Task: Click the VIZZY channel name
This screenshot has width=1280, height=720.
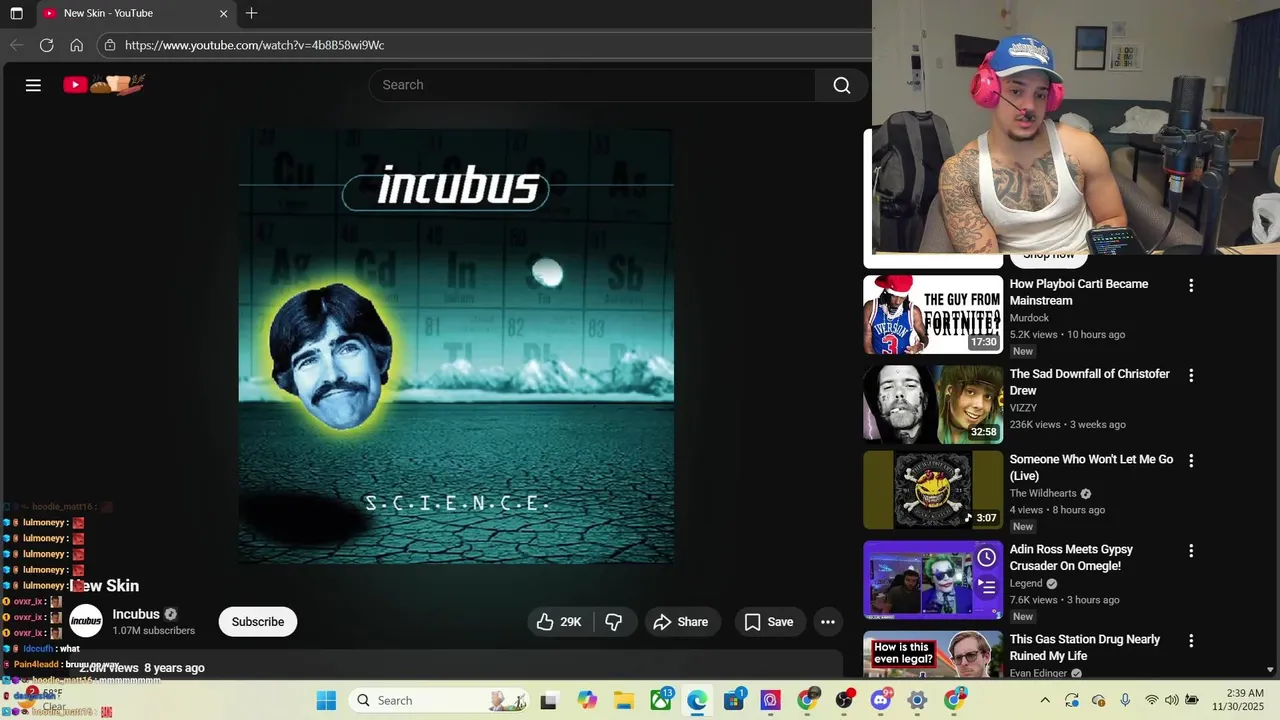Action: click(1023, 408)
